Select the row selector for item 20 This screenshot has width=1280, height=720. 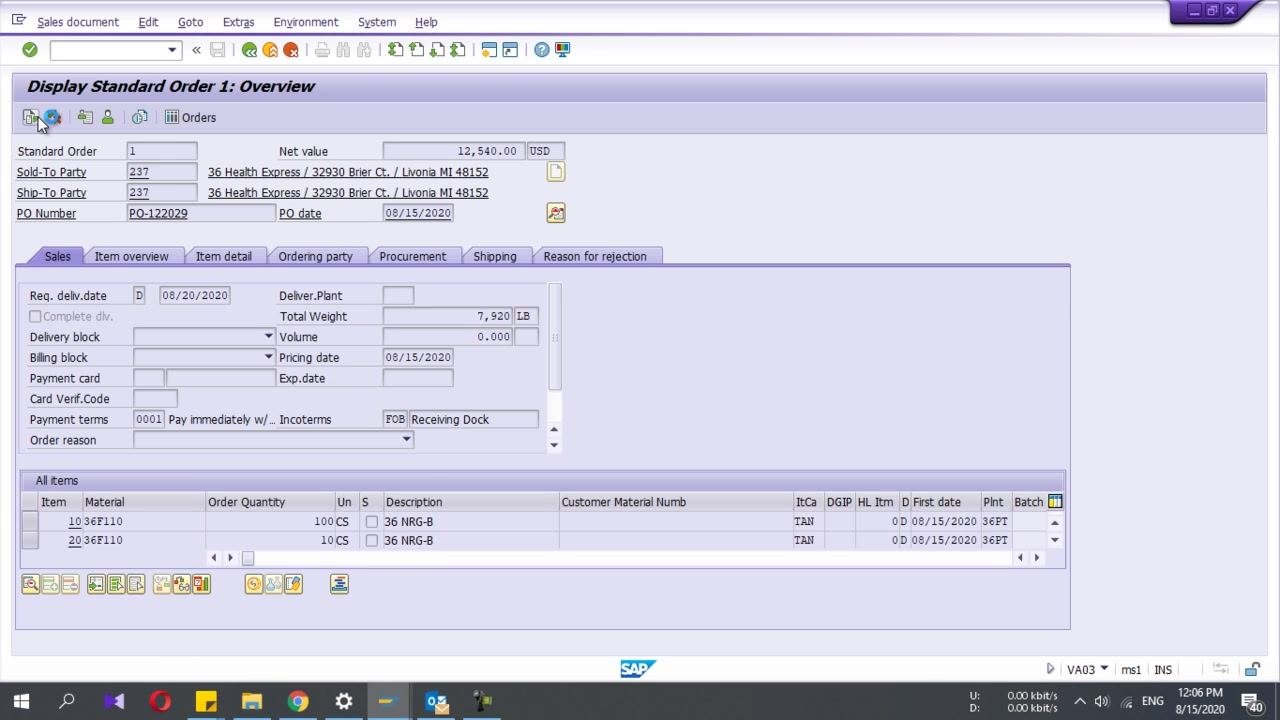(x=30, y=541)
